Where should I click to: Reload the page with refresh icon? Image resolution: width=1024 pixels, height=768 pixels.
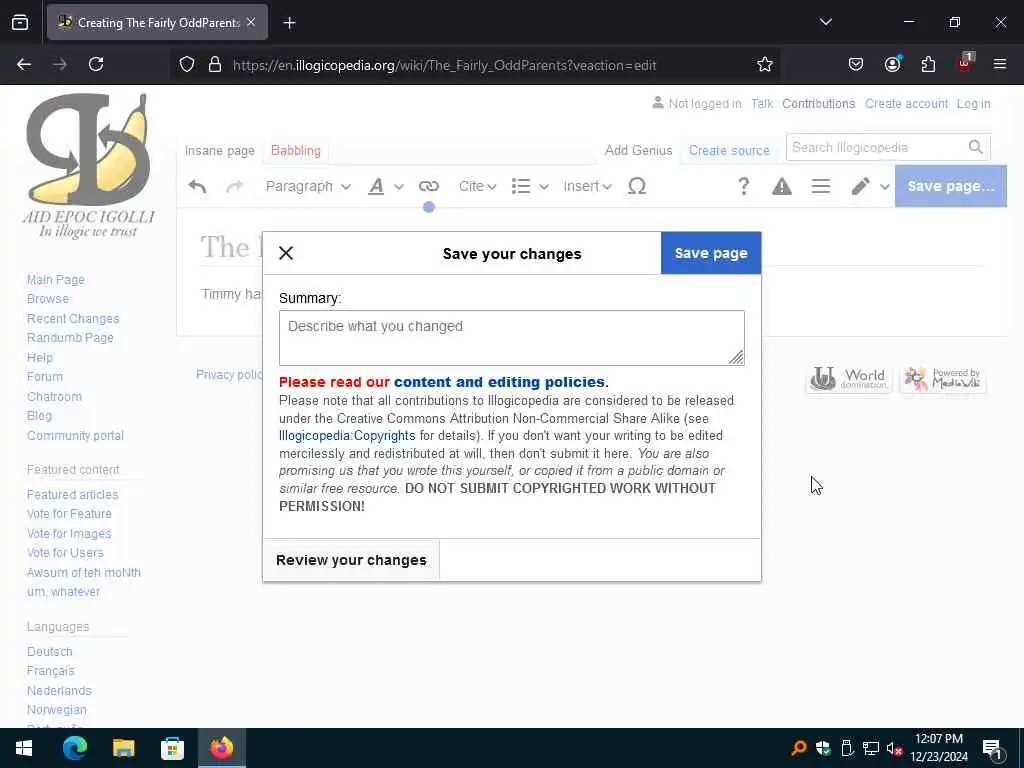[96, 64]
